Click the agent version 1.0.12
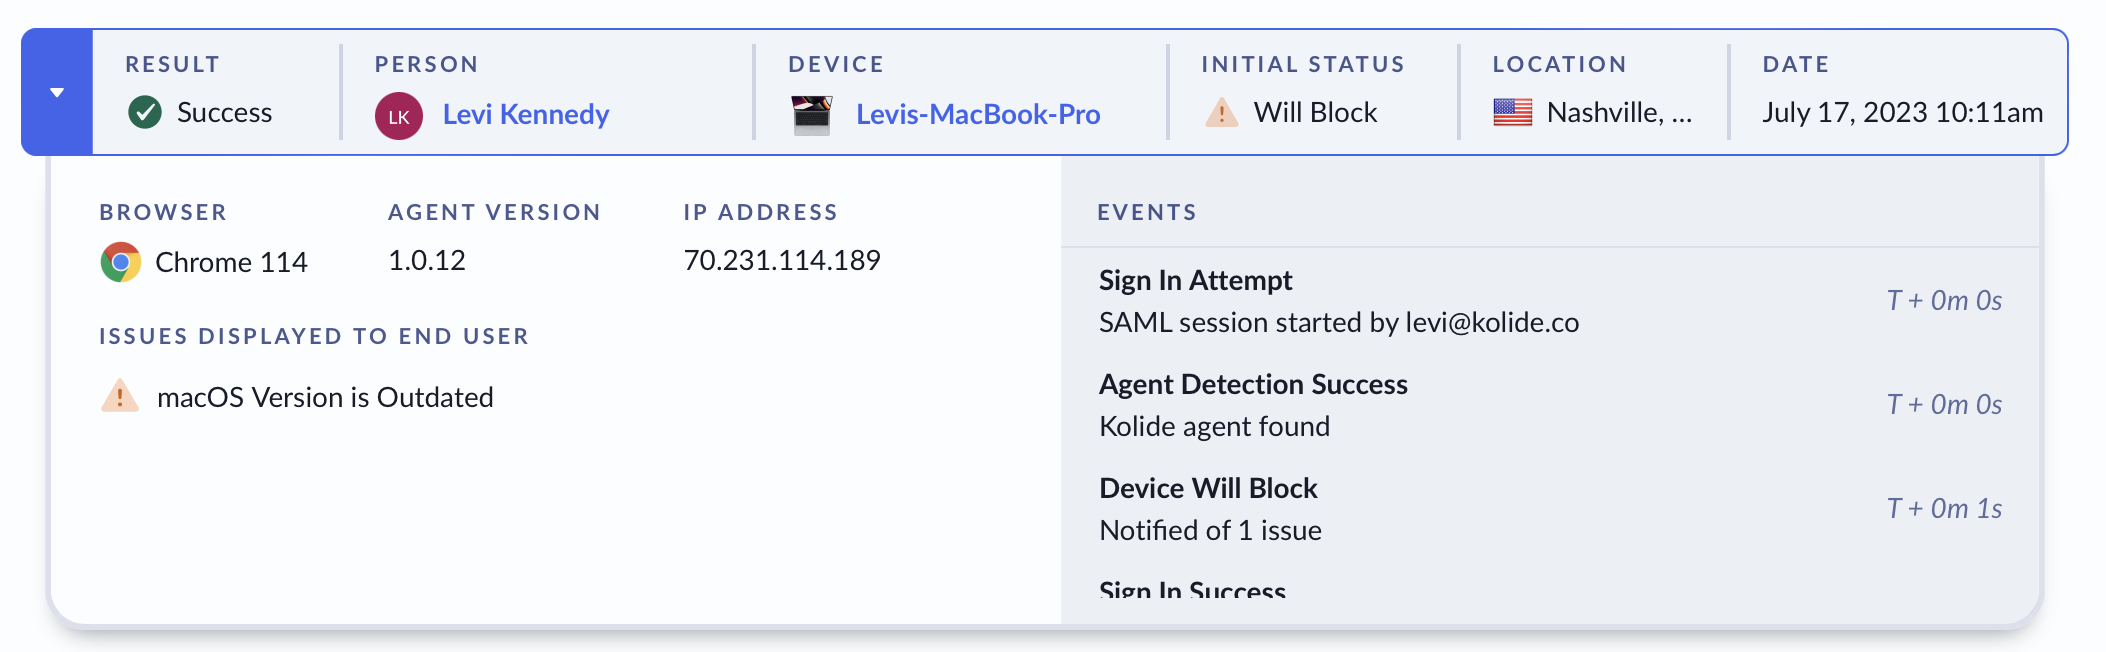The height and width of the screenshot is (652, 2106). point(427,260)
